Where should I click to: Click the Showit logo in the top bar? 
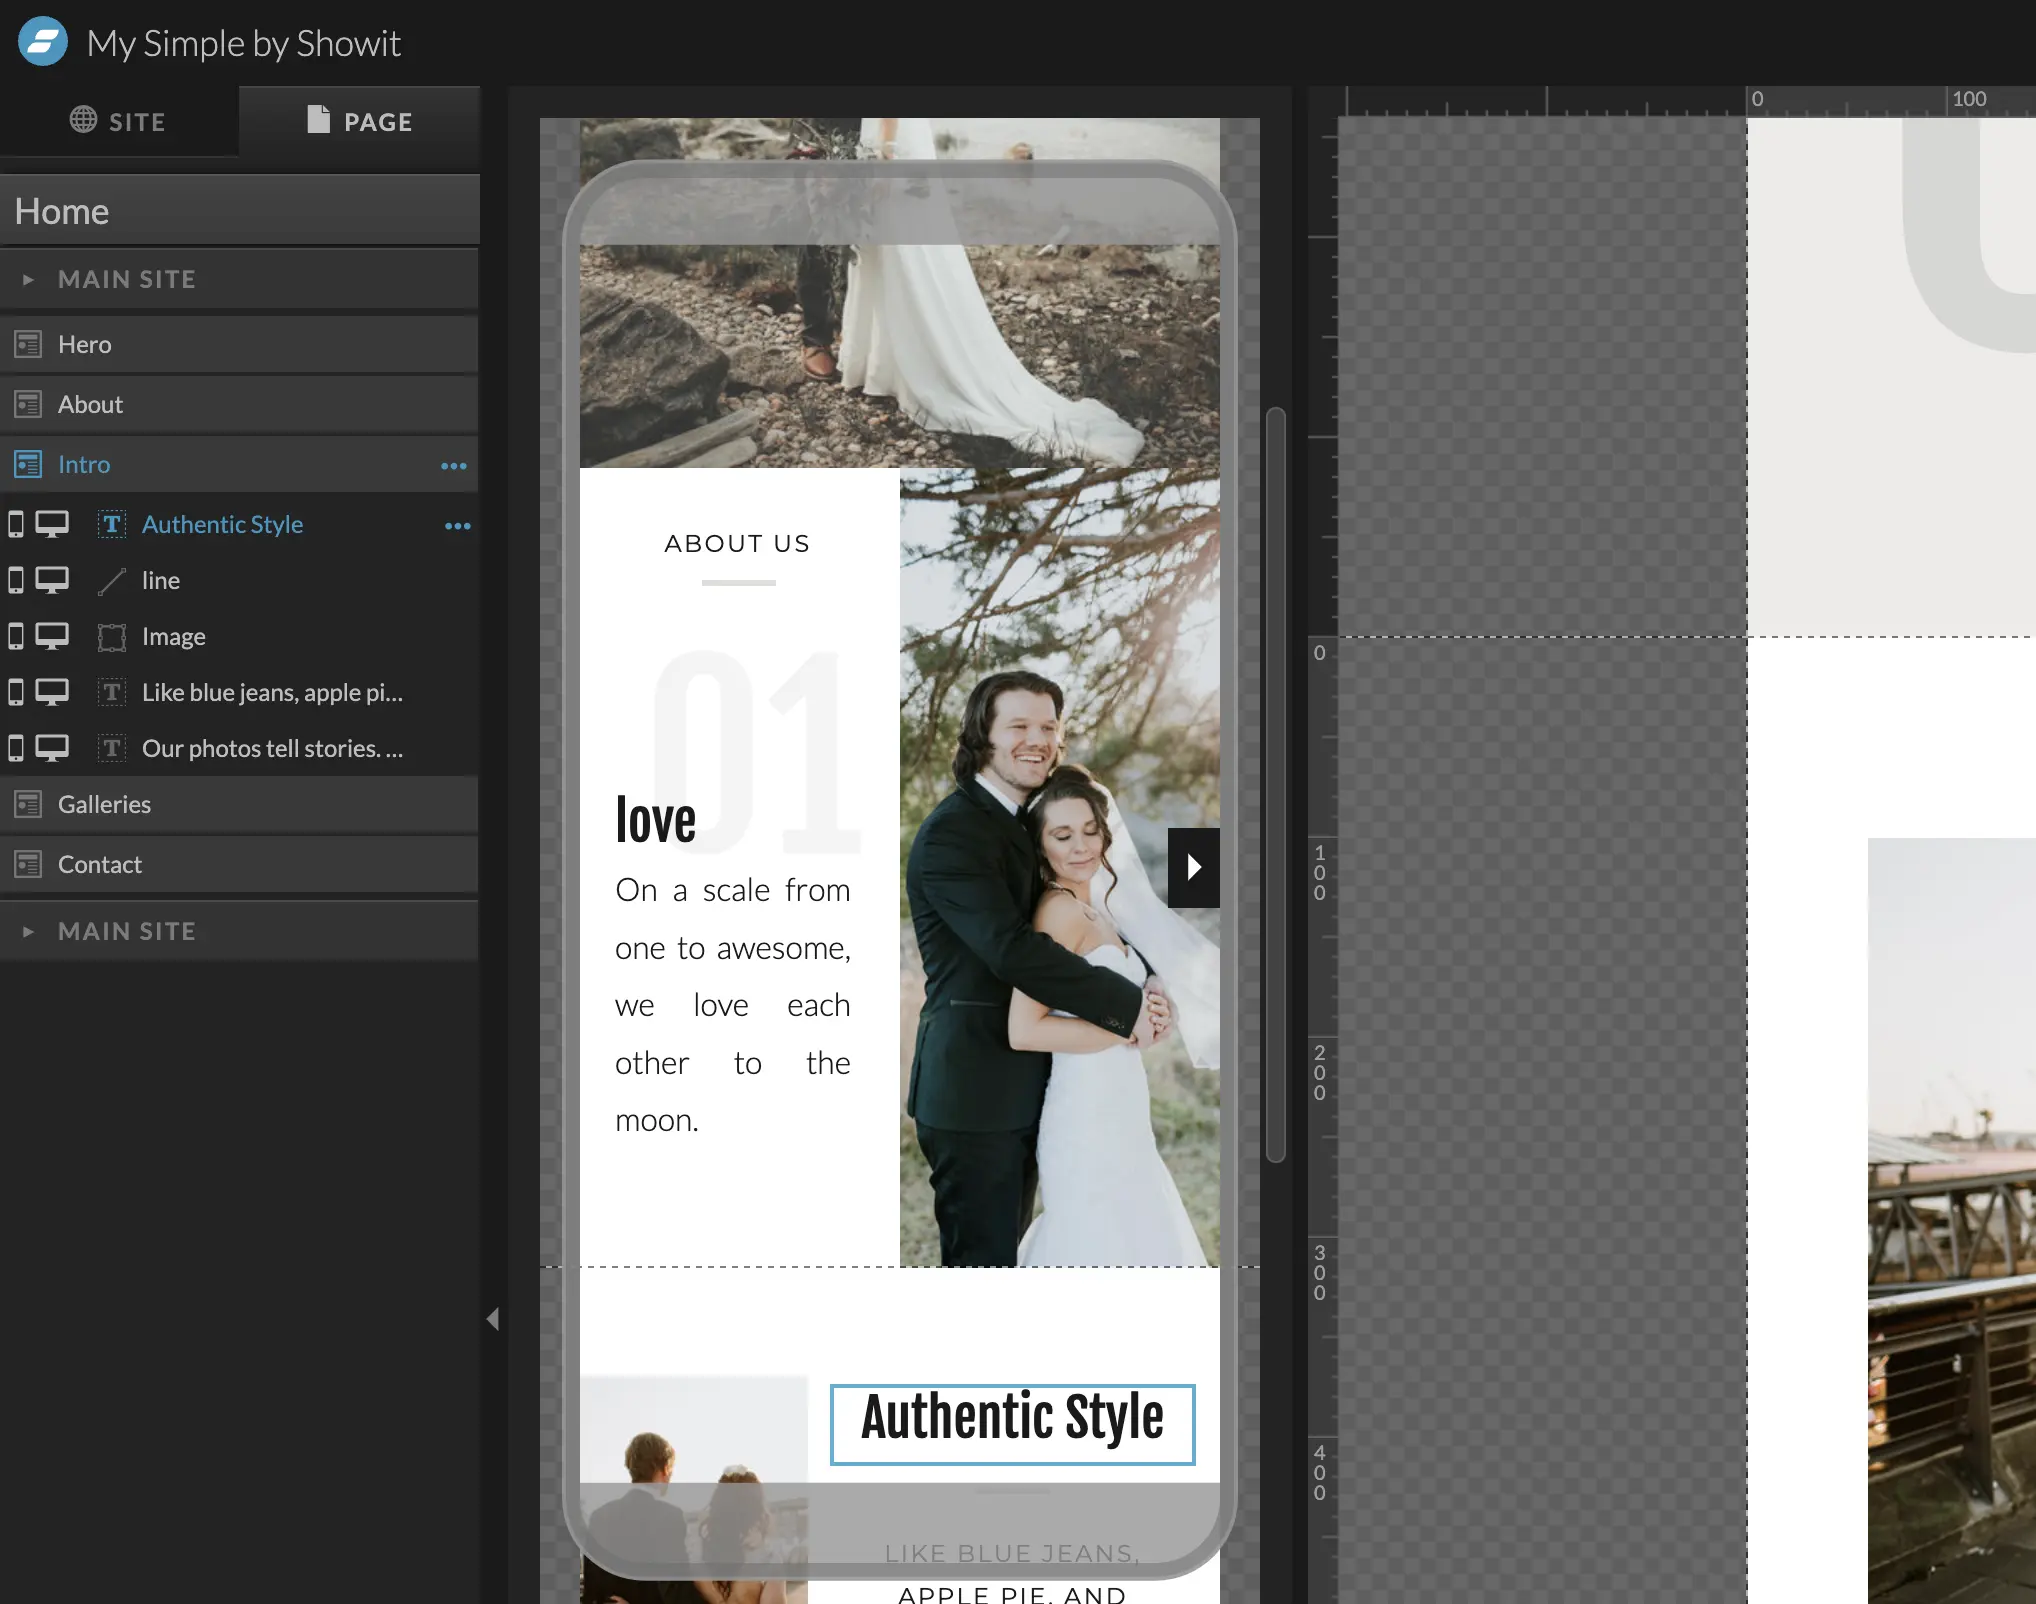pos(41,41)
